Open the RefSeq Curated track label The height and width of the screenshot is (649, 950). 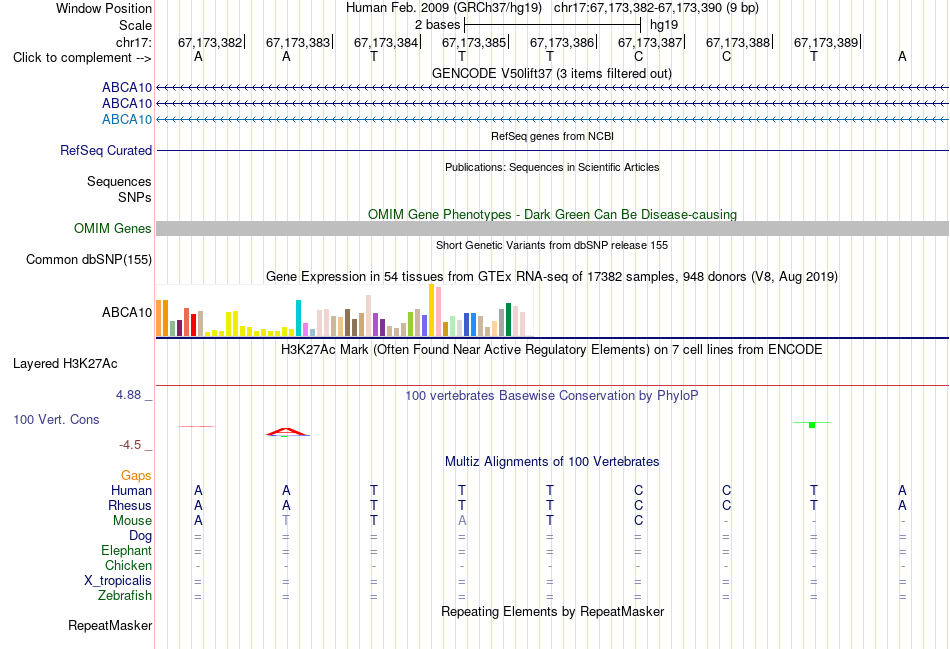click(x=106, y=150)
